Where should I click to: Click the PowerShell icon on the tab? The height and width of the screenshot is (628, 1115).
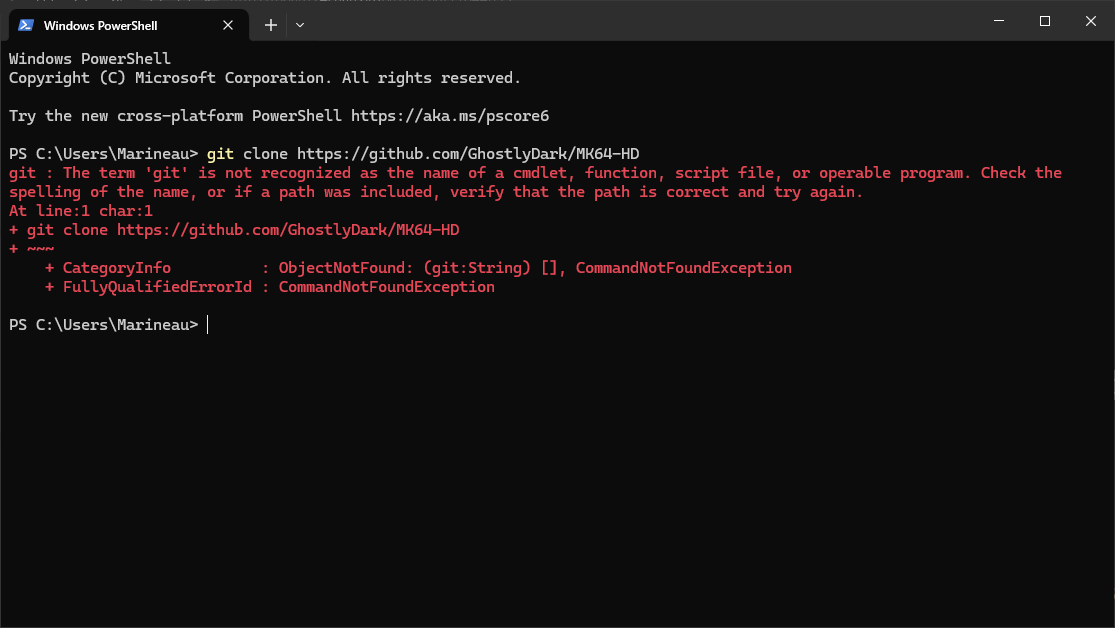coord(26,25)
